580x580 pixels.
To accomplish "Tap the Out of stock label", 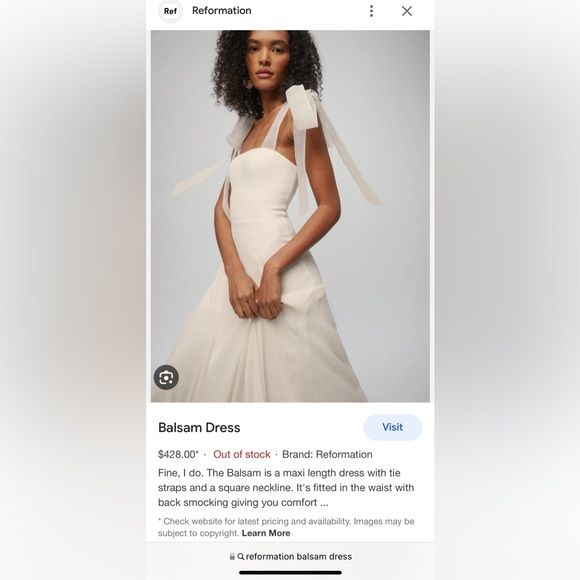I will [242, 454].
